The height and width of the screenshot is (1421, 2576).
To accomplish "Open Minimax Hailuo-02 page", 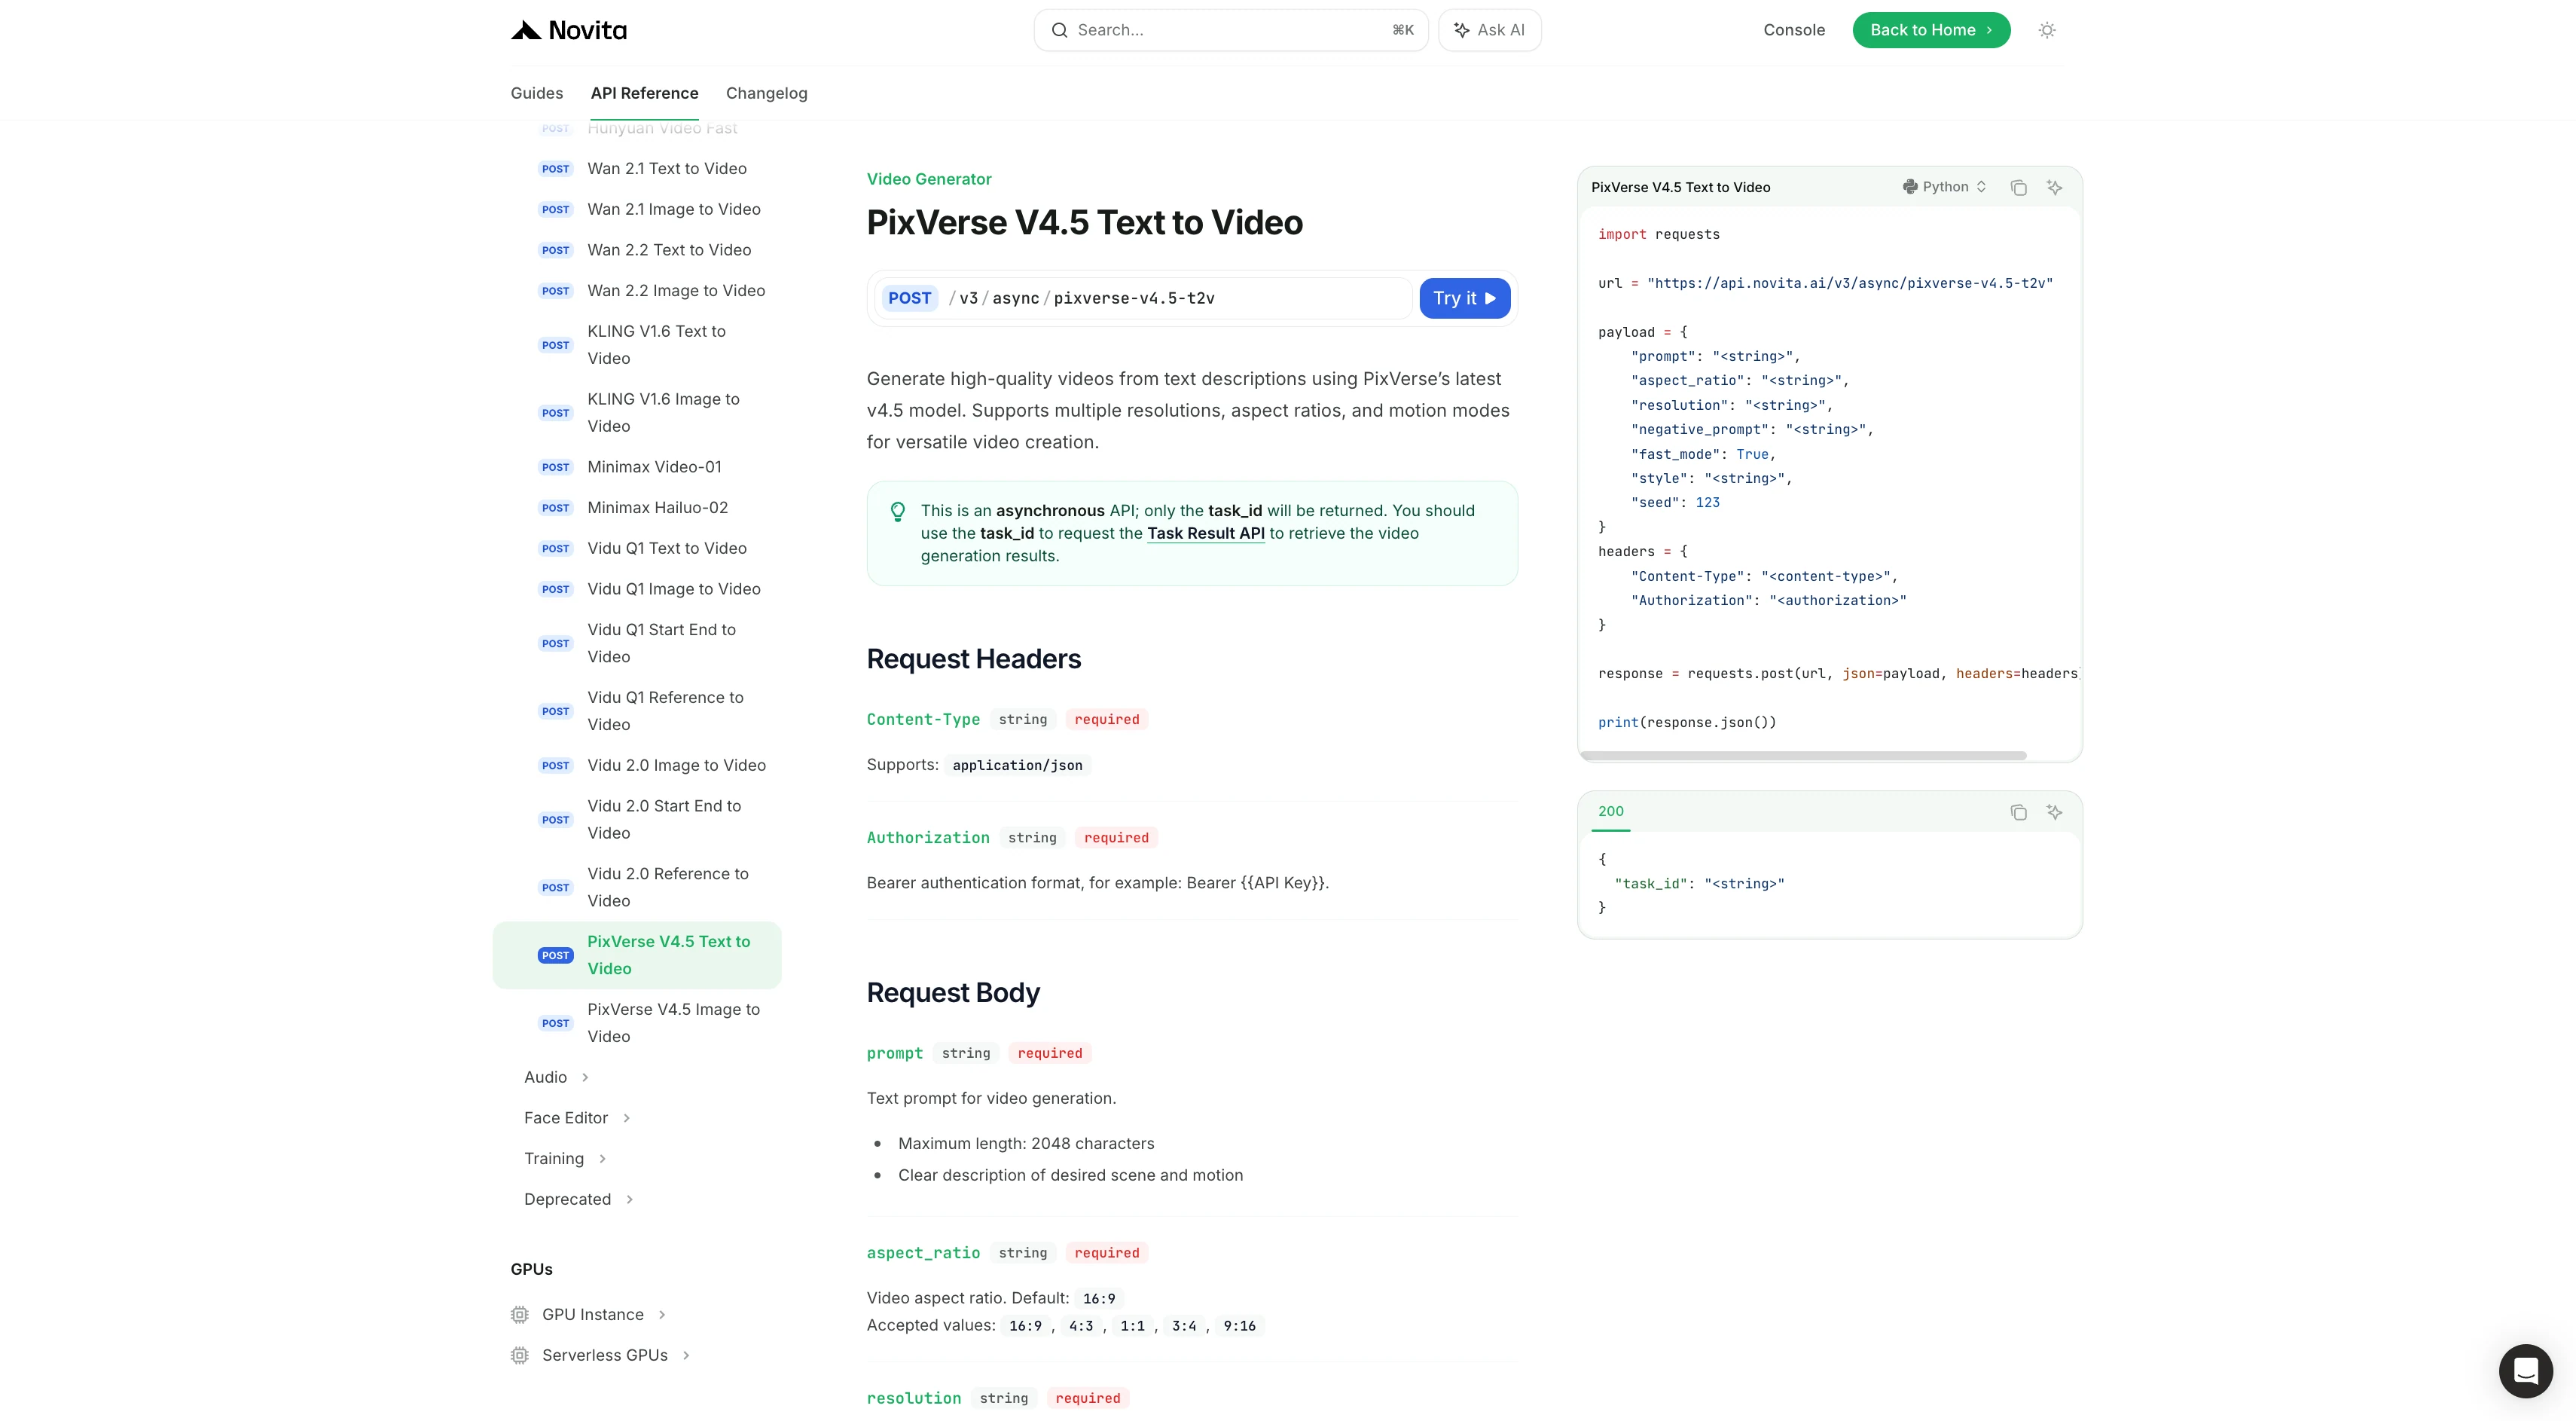I will coord(657,508).
